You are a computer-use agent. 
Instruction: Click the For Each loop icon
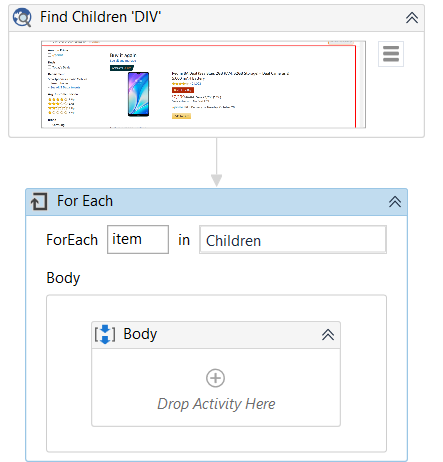click(x=39, y=202)
